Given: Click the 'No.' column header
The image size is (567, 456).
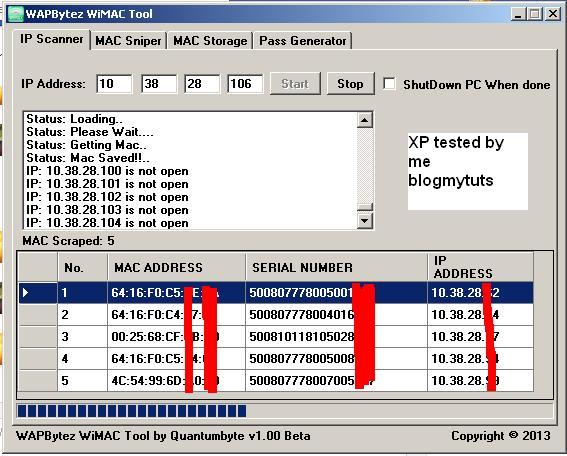Looking at the screenshot, I should click(x=82, y=267).
